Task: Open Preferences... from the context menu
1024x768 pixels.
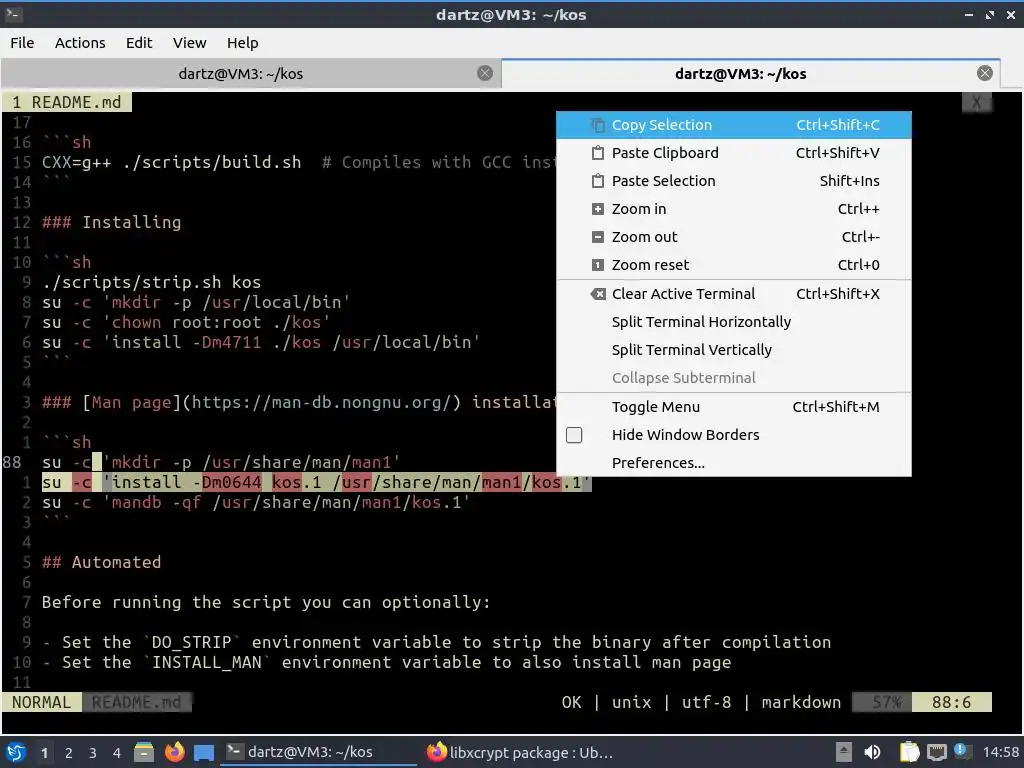Action: point(733,463)
